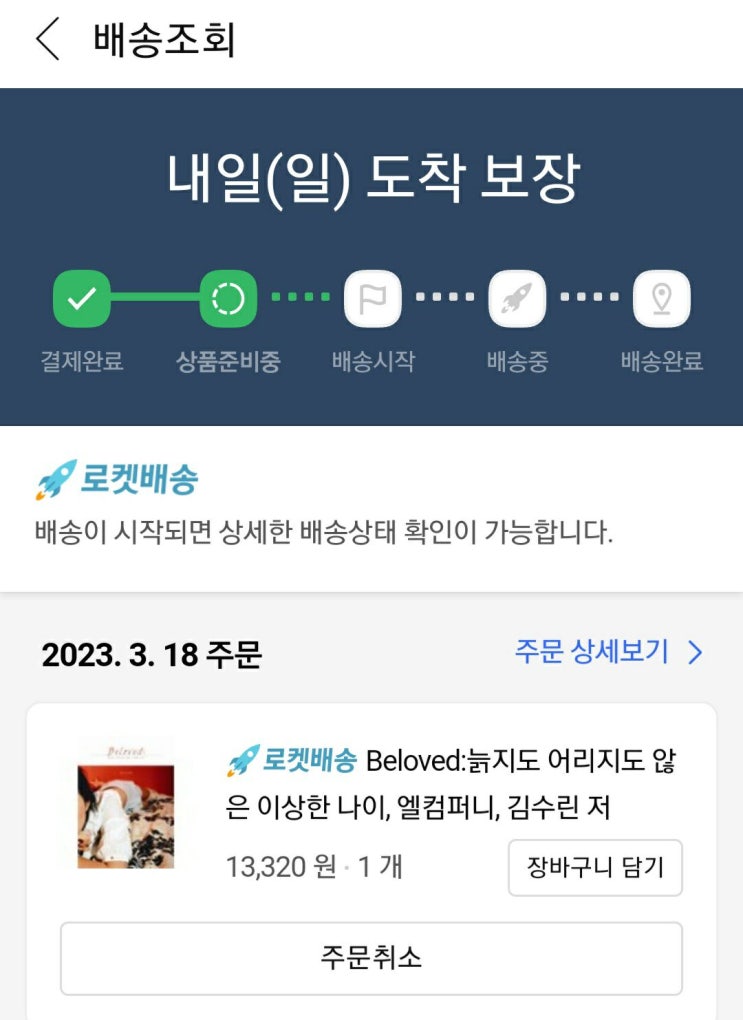This screenshot has height=1020, width=743.
Task: Tap the 2023. 3. 18 주문 date heading
Action: pos(152,654)
